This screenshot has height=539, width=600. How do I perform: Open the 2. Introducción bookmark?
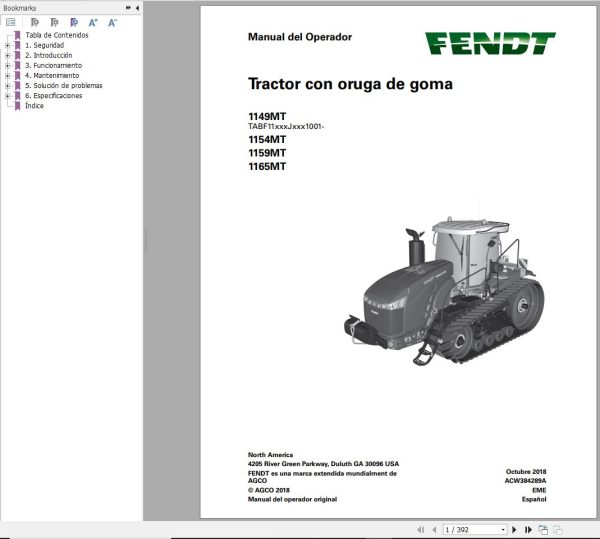coord(49,55)
